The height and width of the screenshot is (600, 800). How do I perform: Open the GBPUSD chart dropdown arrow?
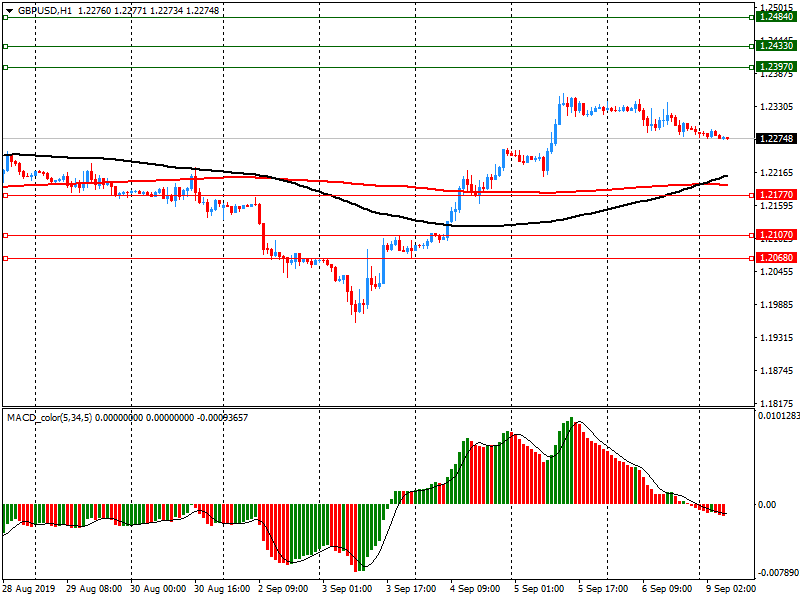pos(9,11)
